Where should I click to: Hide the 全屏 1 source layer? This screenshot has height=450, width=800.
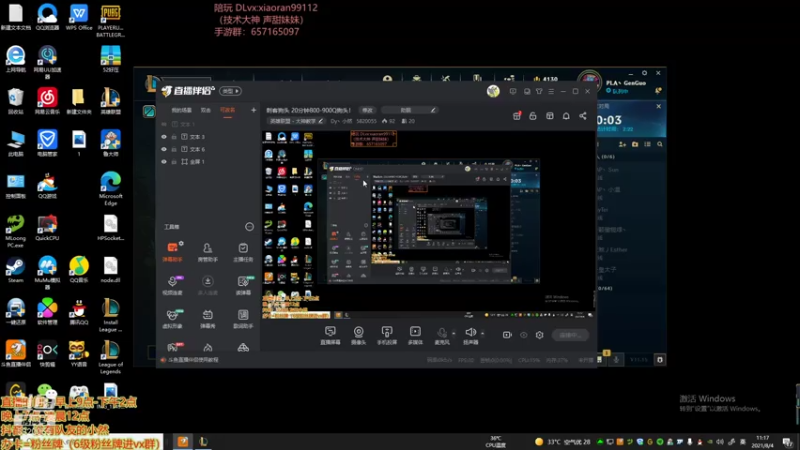click(164, 162)
